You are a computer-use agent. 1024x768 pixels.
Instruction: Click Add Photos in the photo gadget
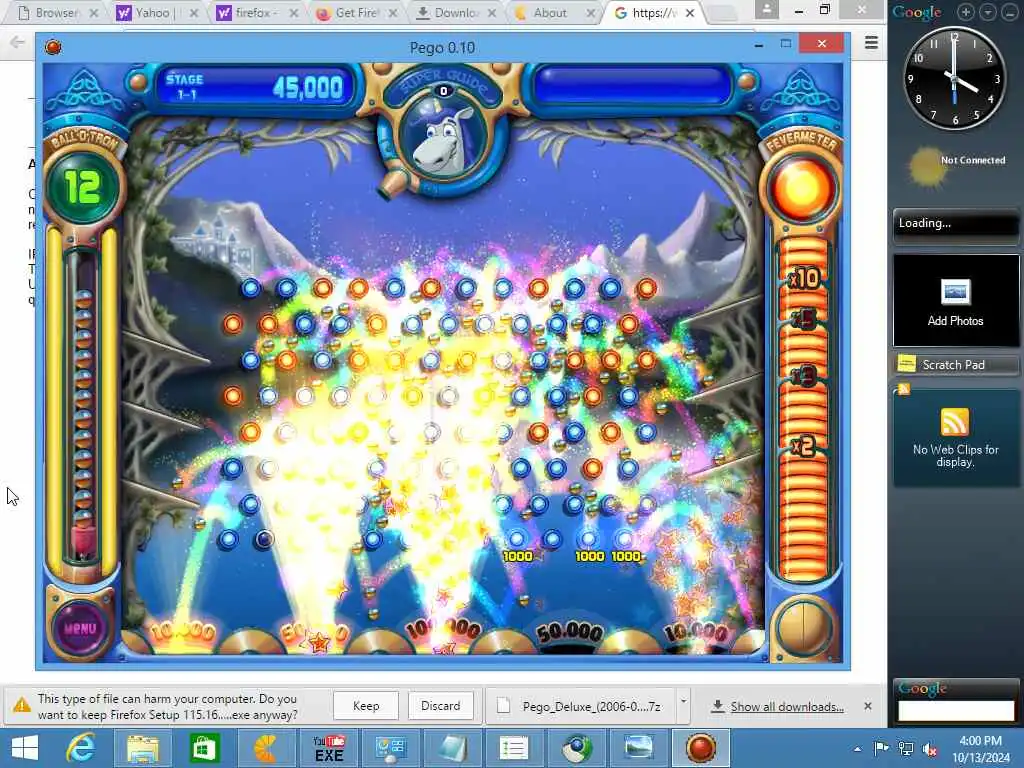pyautogui.click(x=955, y=321)
